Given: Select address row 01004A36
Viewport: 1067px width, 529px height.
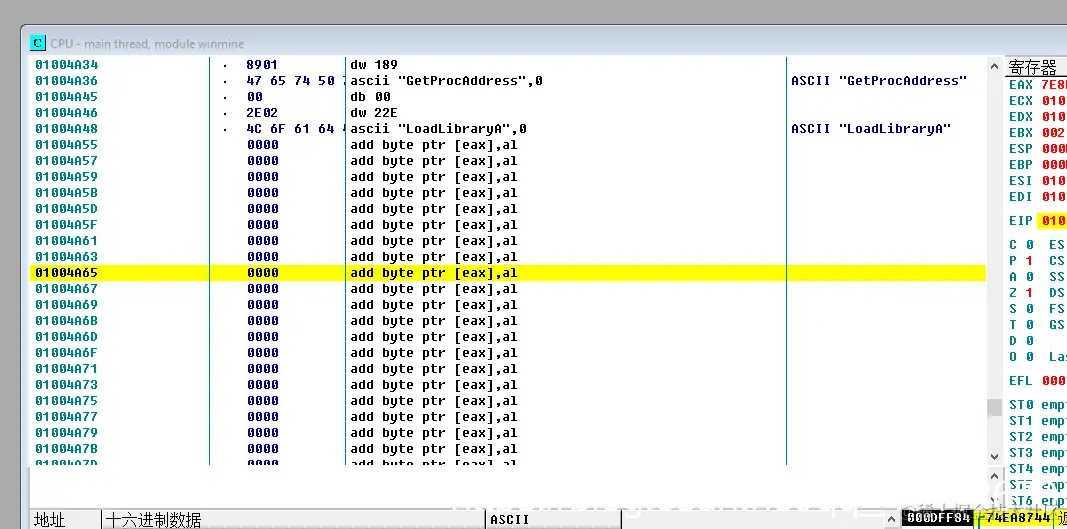Looking at the screenshot, I should (66, 81).
